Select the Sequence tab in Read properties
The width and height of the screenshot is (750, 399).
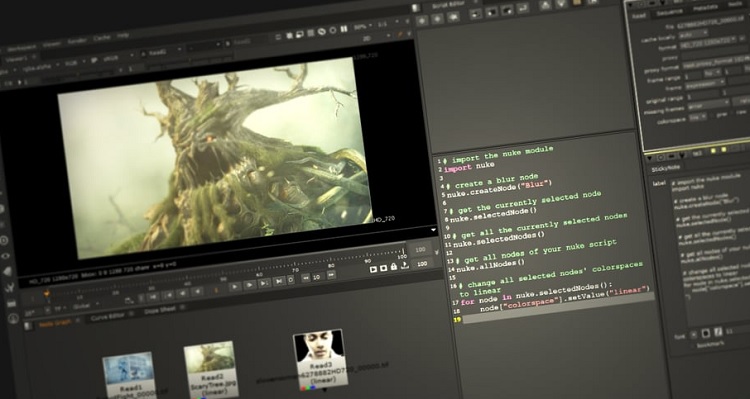(669, 12)
